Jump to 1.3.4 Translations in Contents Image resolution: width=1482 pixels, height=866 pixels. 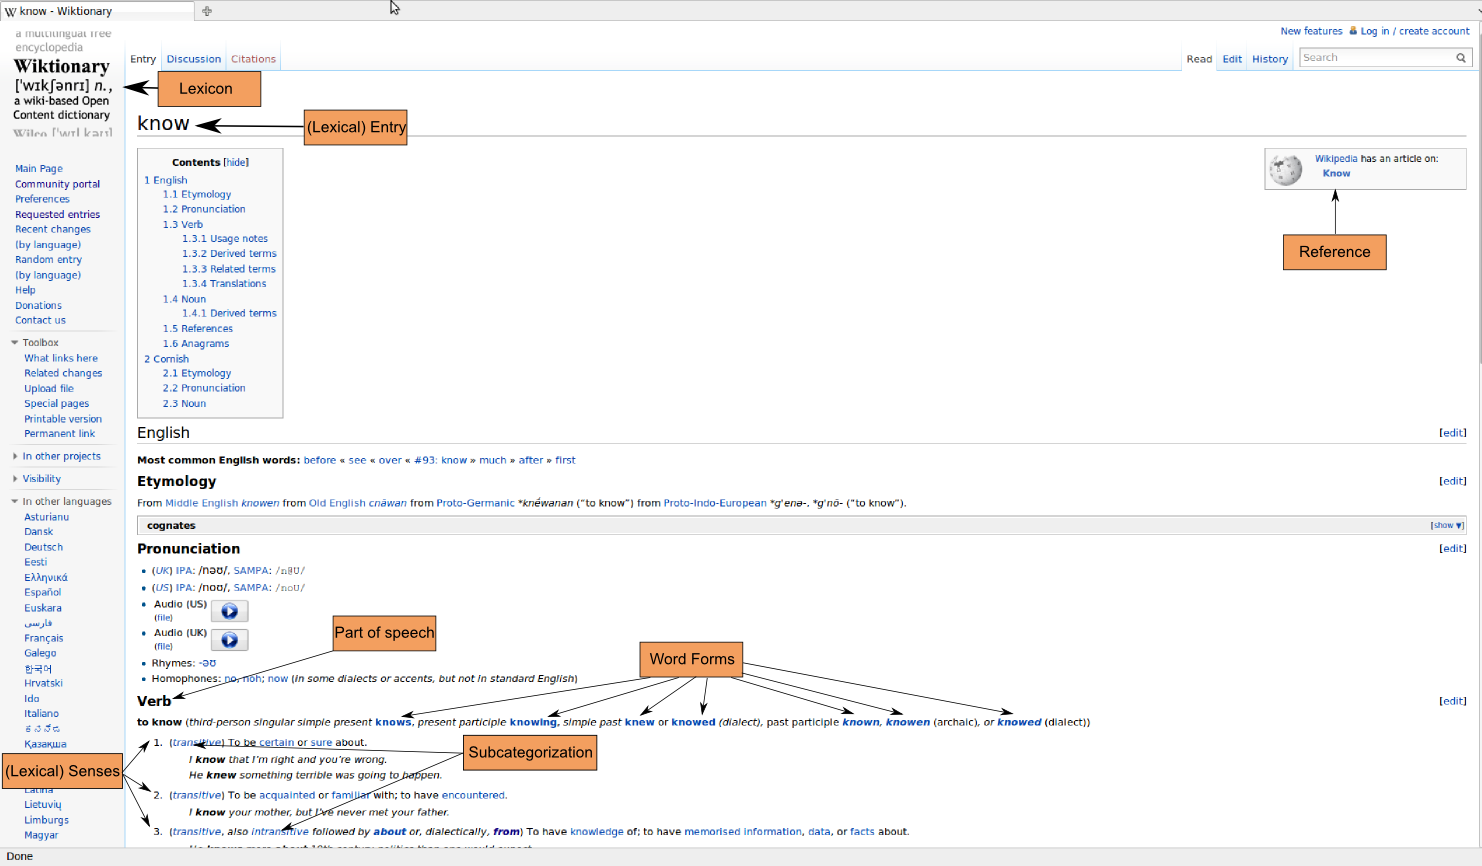coord(224,284)
